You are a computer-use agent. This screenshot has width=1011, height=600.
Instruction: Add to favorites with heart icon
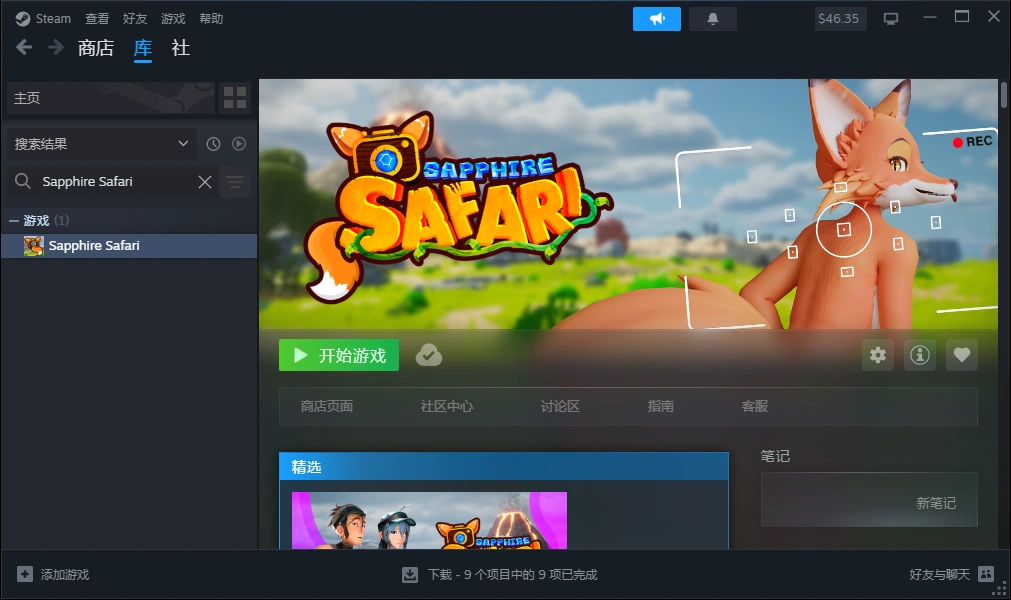[961, 355]
